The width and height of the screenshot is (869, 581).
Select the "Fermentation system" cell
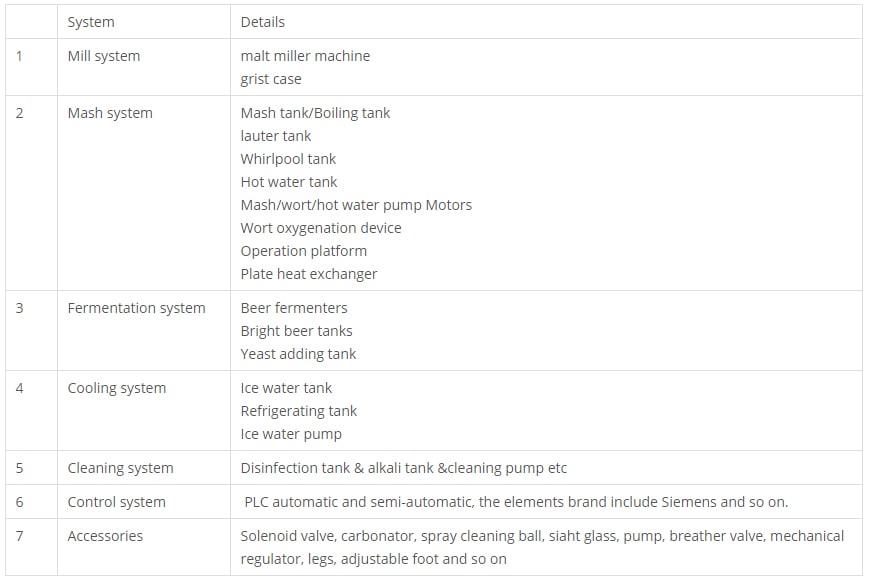(136, 308)
